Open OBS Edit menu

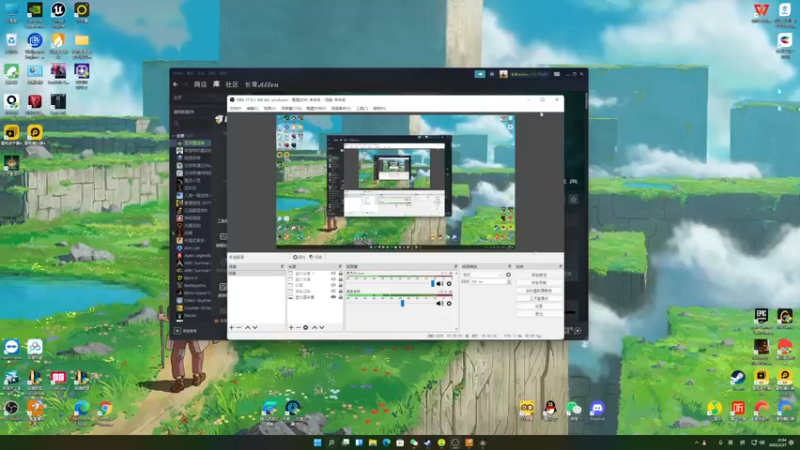coord(252,108)
